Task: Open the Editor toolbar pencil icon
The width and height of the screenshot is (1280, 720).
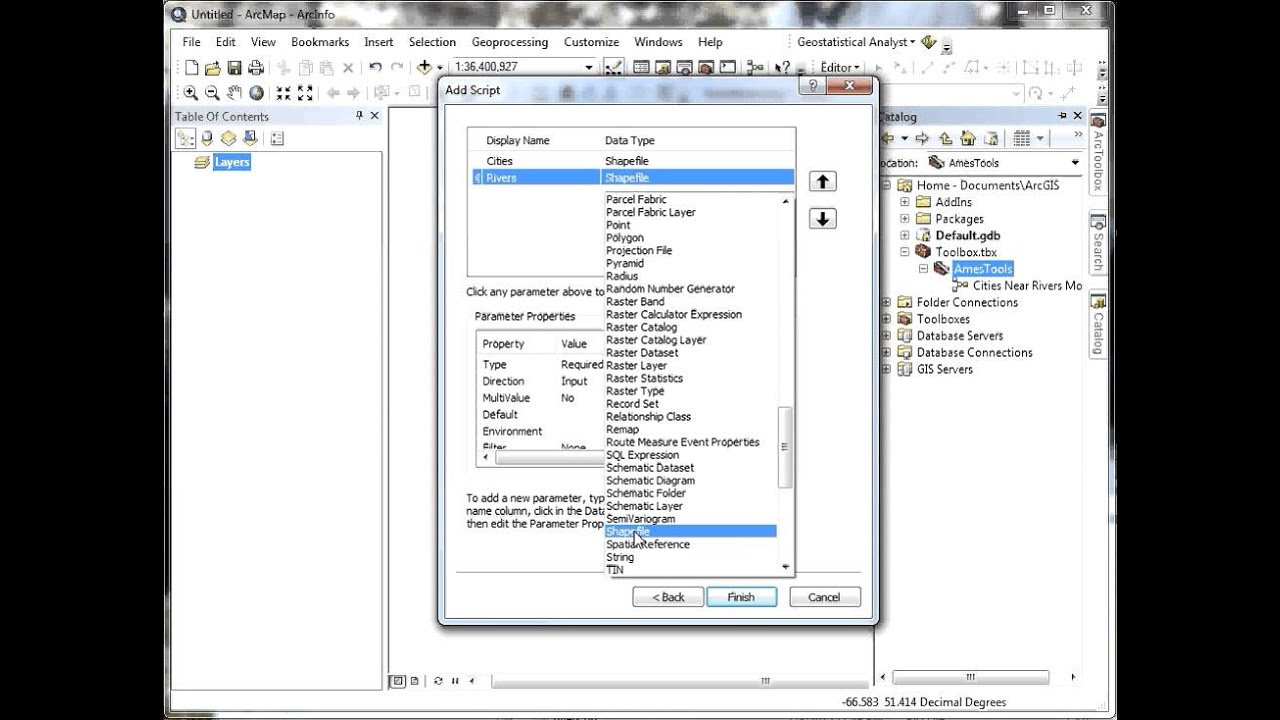Action: (x=613, y=68)
